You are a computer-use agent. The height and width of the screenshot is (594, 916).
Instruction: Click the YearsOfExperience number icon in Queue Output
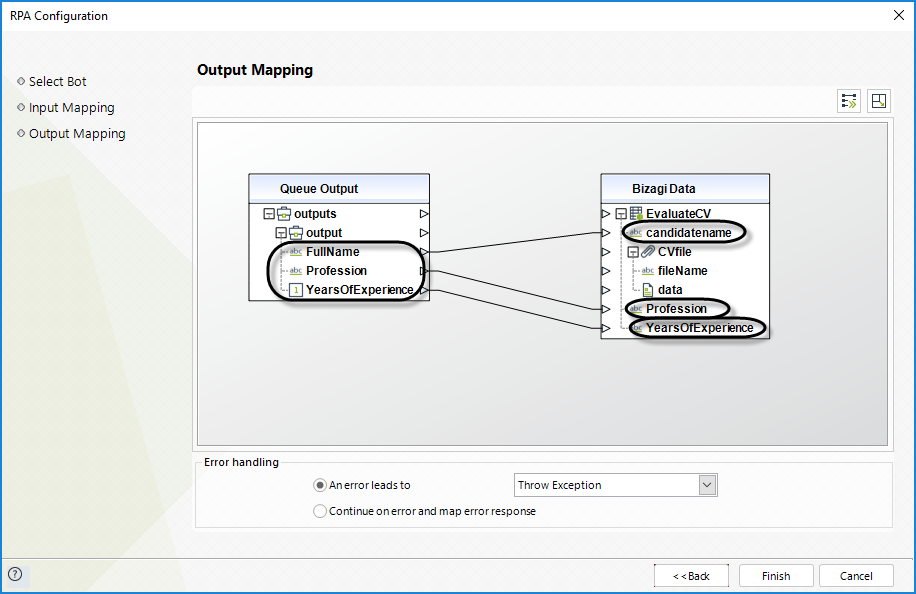[x=296, y=290]
